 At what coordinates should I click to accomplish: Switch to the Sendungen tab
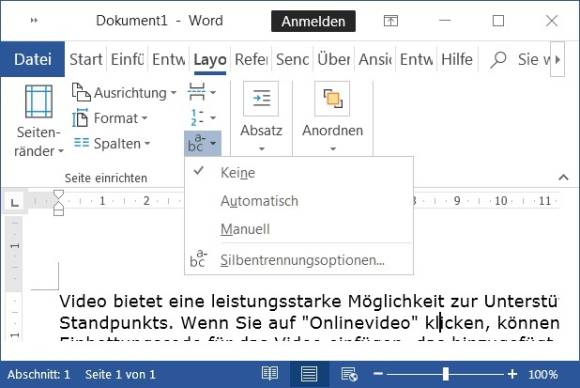[293, 59]
